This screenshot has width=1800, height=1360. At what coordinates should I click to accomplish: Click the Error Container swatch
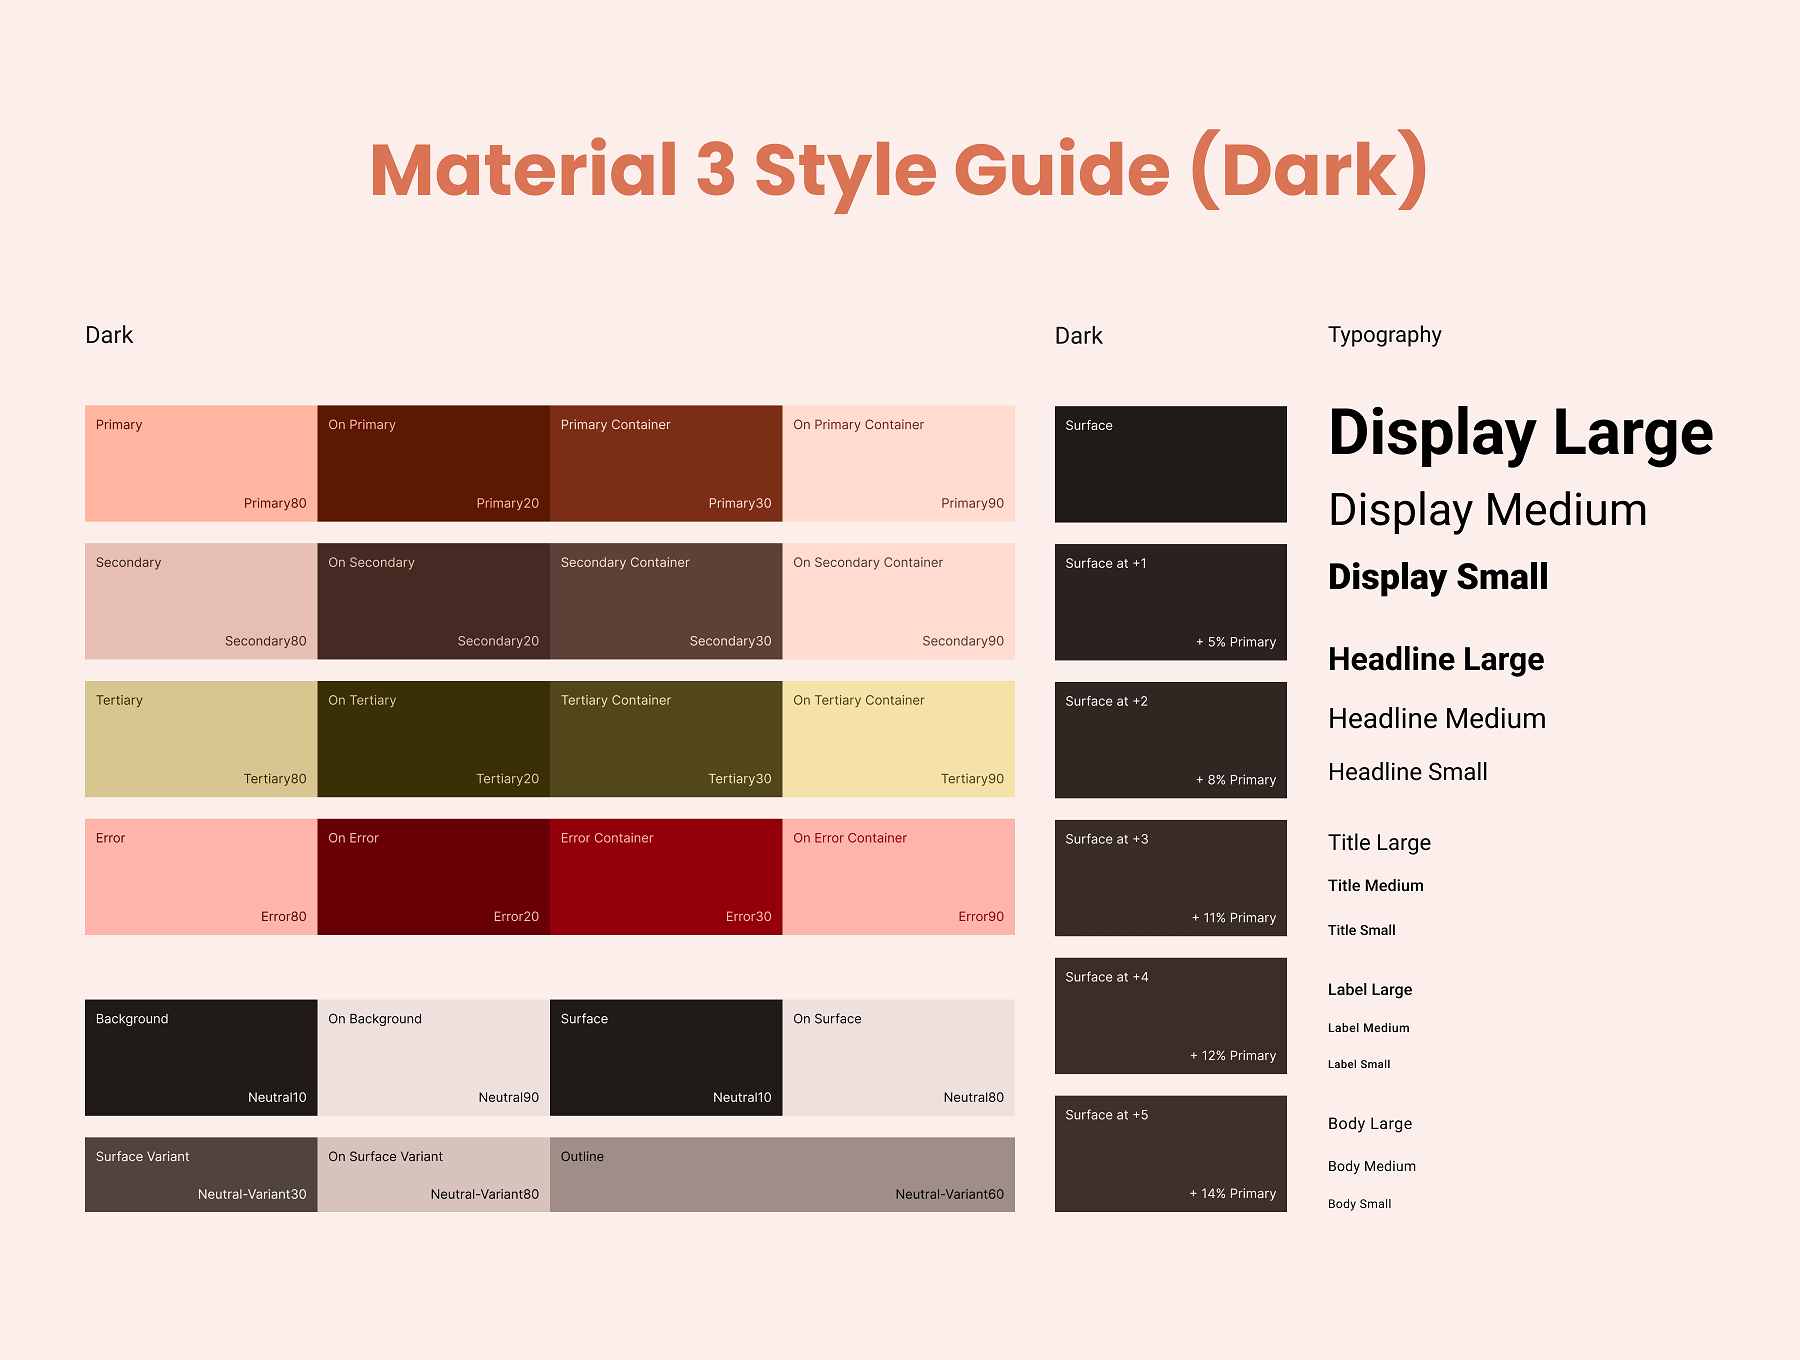coord(665,877)
